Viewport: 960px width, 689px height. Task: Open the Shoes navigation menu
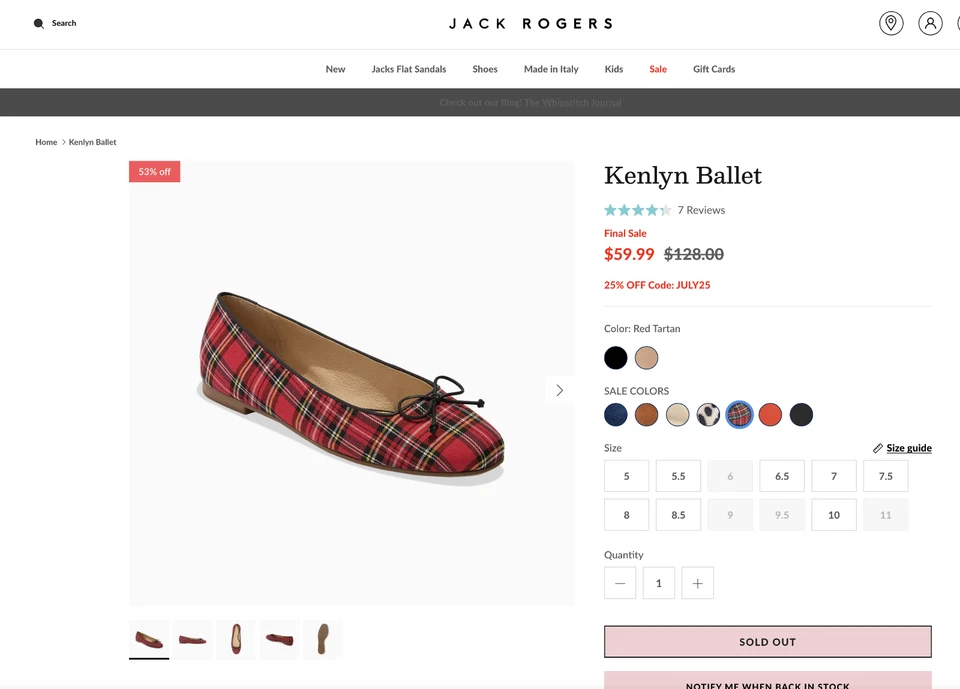point(485,69)
